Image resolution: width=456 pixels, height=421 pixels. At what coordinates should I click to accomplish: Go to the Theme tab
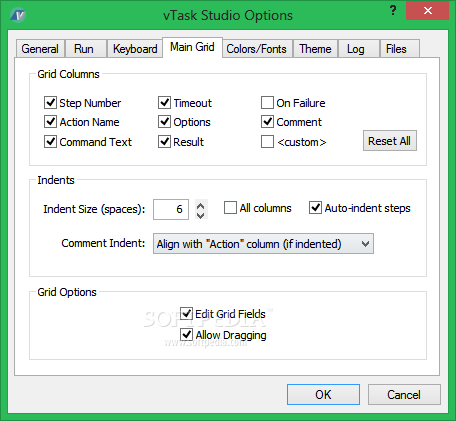[x=315, y=49]
